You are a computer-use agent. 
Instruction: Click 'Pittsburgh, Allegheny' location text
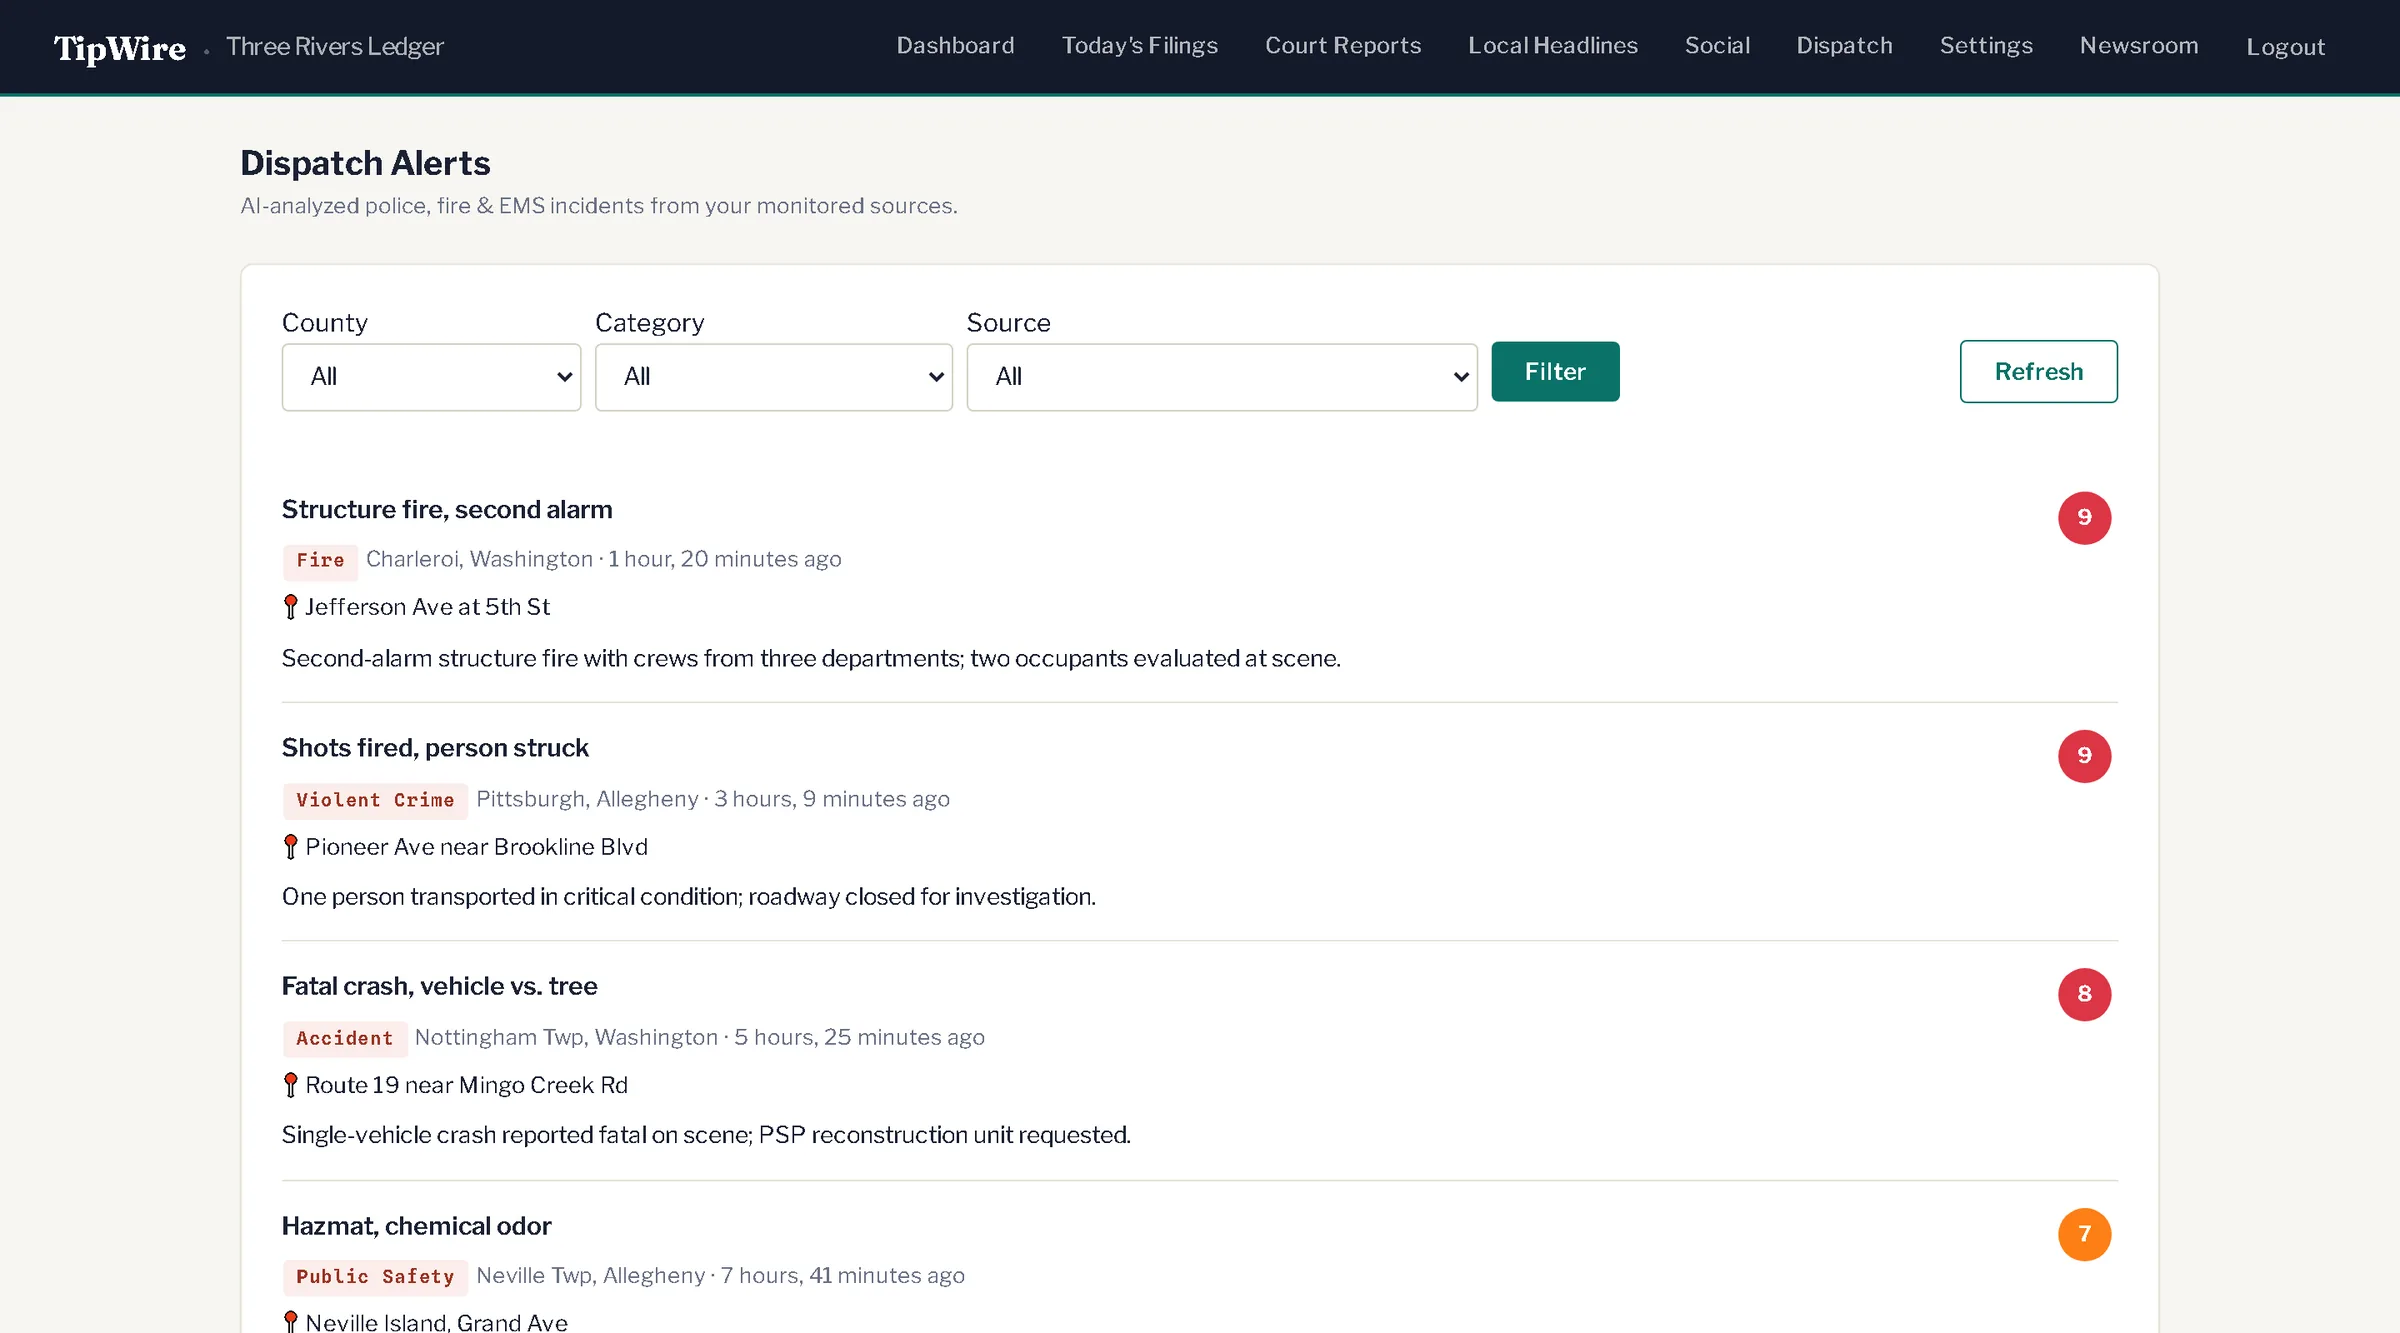pyautogui.click(x=587, y=799)
